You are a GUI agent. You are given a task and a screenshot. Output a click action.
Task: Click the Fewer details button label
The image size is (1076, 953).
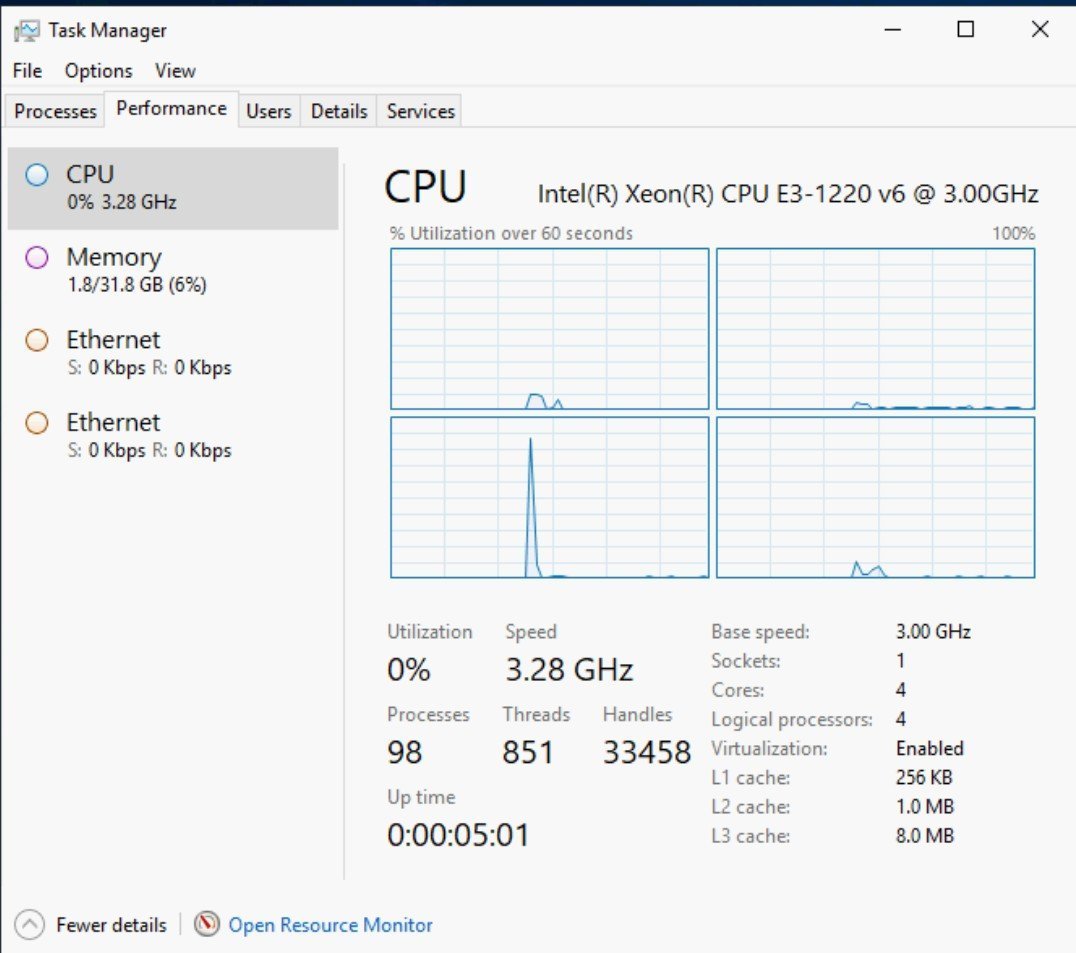click(111, 925)
